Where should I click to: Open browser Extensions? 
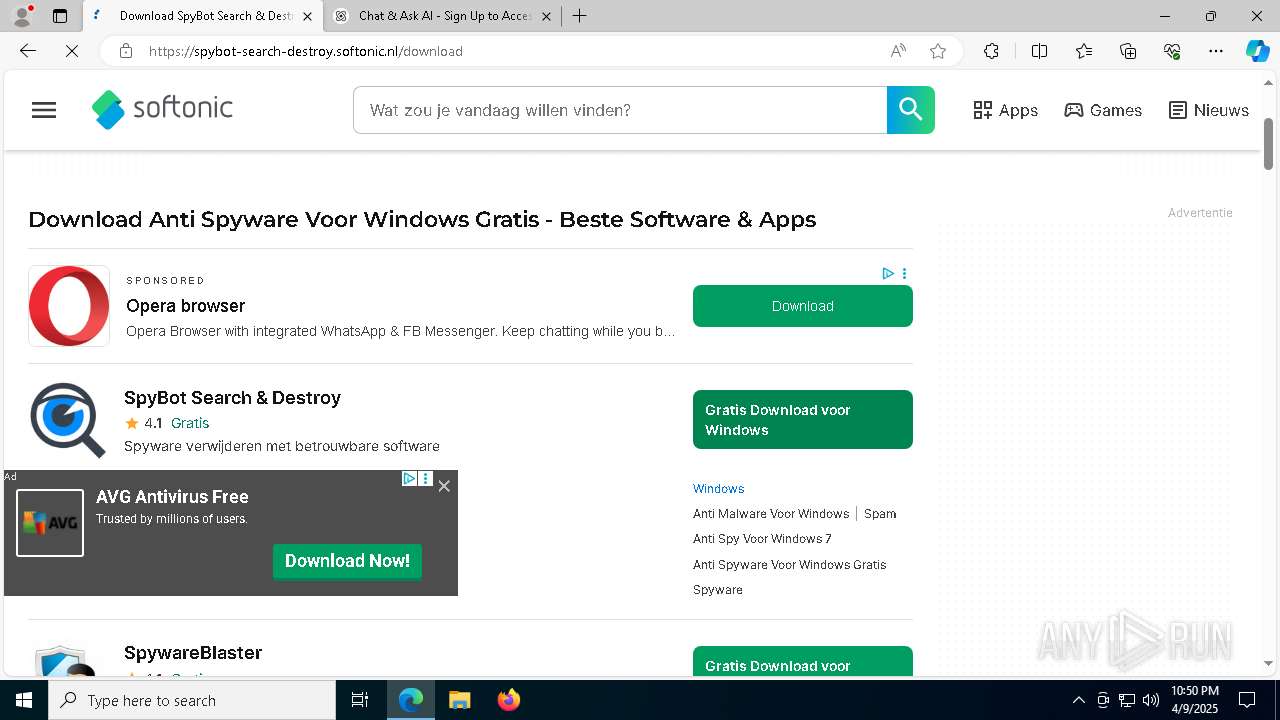tap(991, 51)
